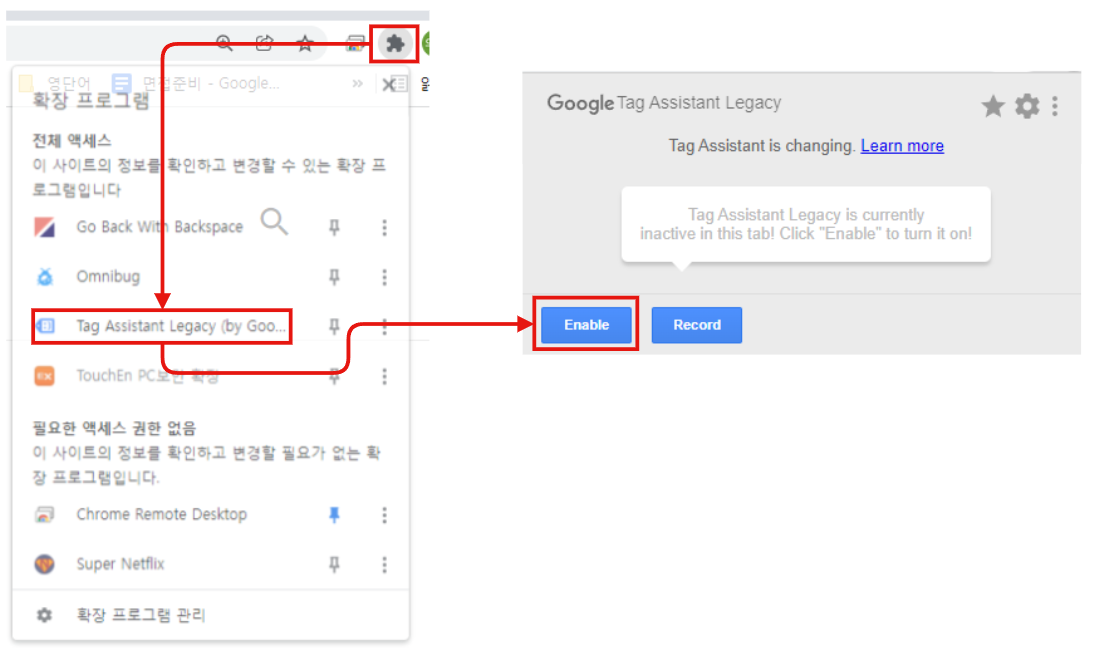Click the Google logo in Tag Assistant
The width and height of the screenshot is (1099, 648).
tap(580, 104)
